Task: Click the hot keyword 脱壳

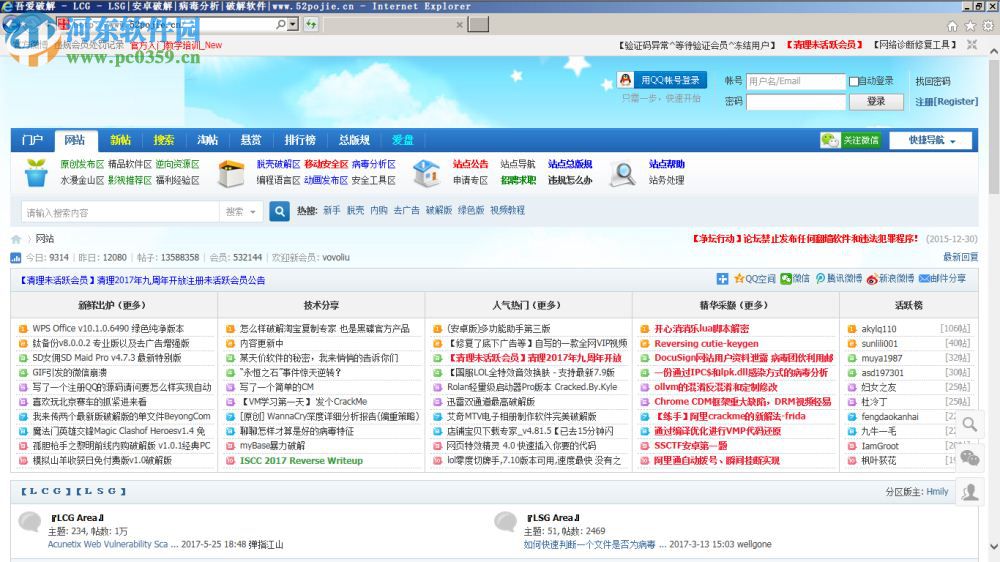Action: coord(355,211)
